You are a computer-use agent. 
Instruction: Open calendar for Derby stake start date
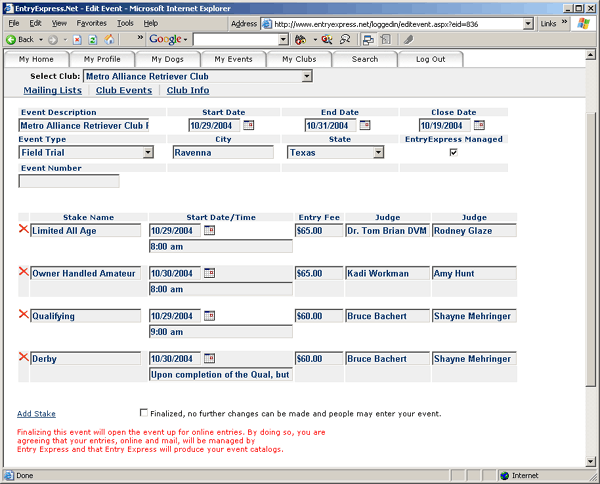pyautogui.click(x=210, y=358)
